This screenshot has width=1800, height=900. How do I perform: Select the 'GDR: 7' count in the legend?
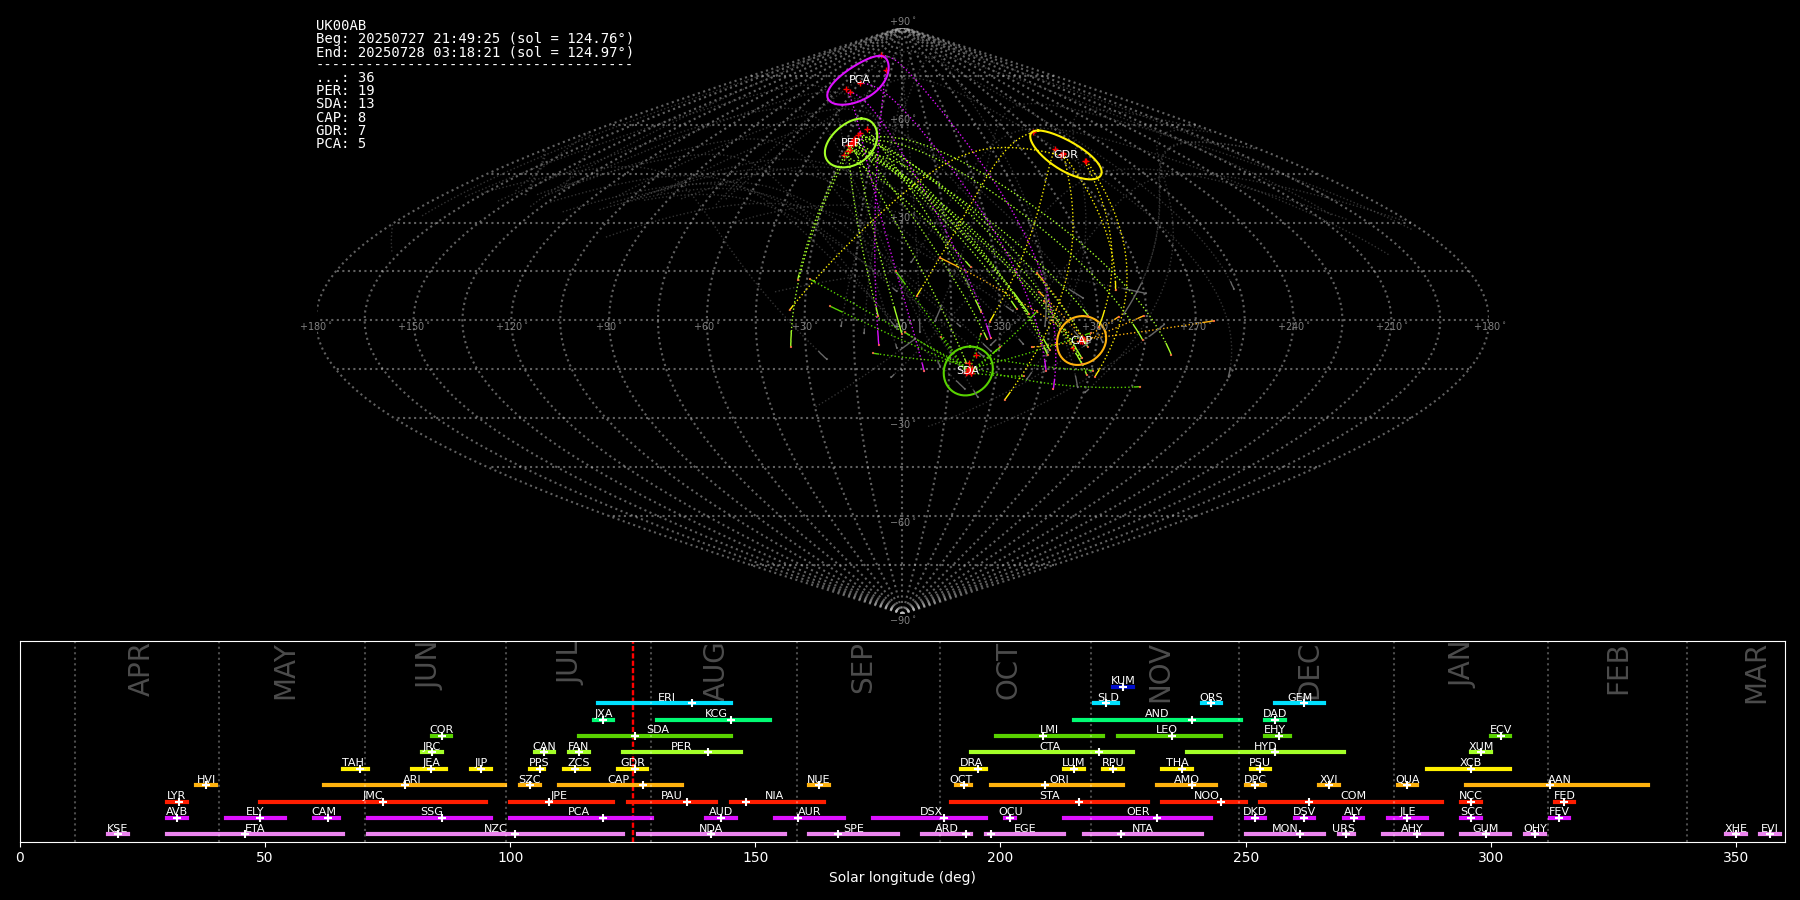[341, 131]
